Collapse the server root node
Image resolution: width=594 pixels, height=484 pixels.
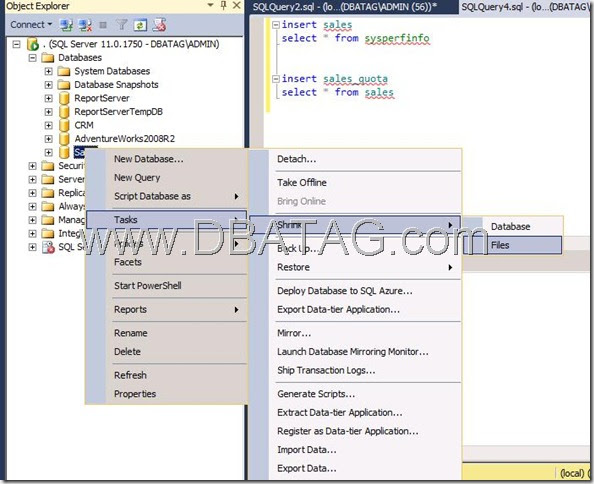click(16, 44)
